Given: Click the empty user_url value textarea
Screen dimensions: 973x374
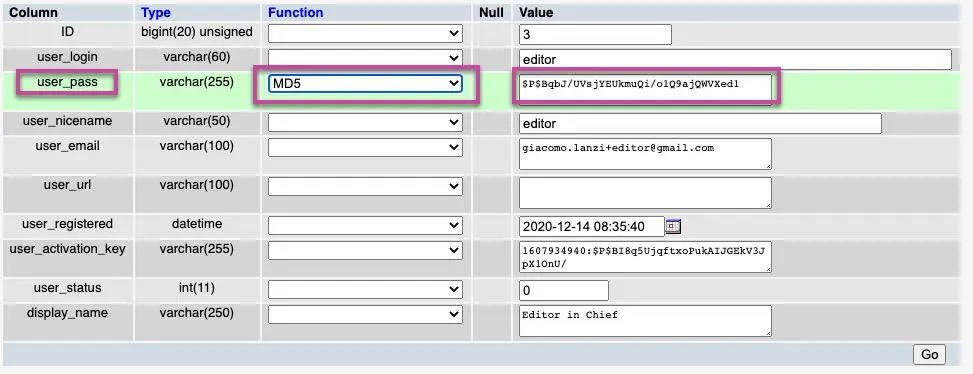Looking at the screenshot, I should [645, 193].
